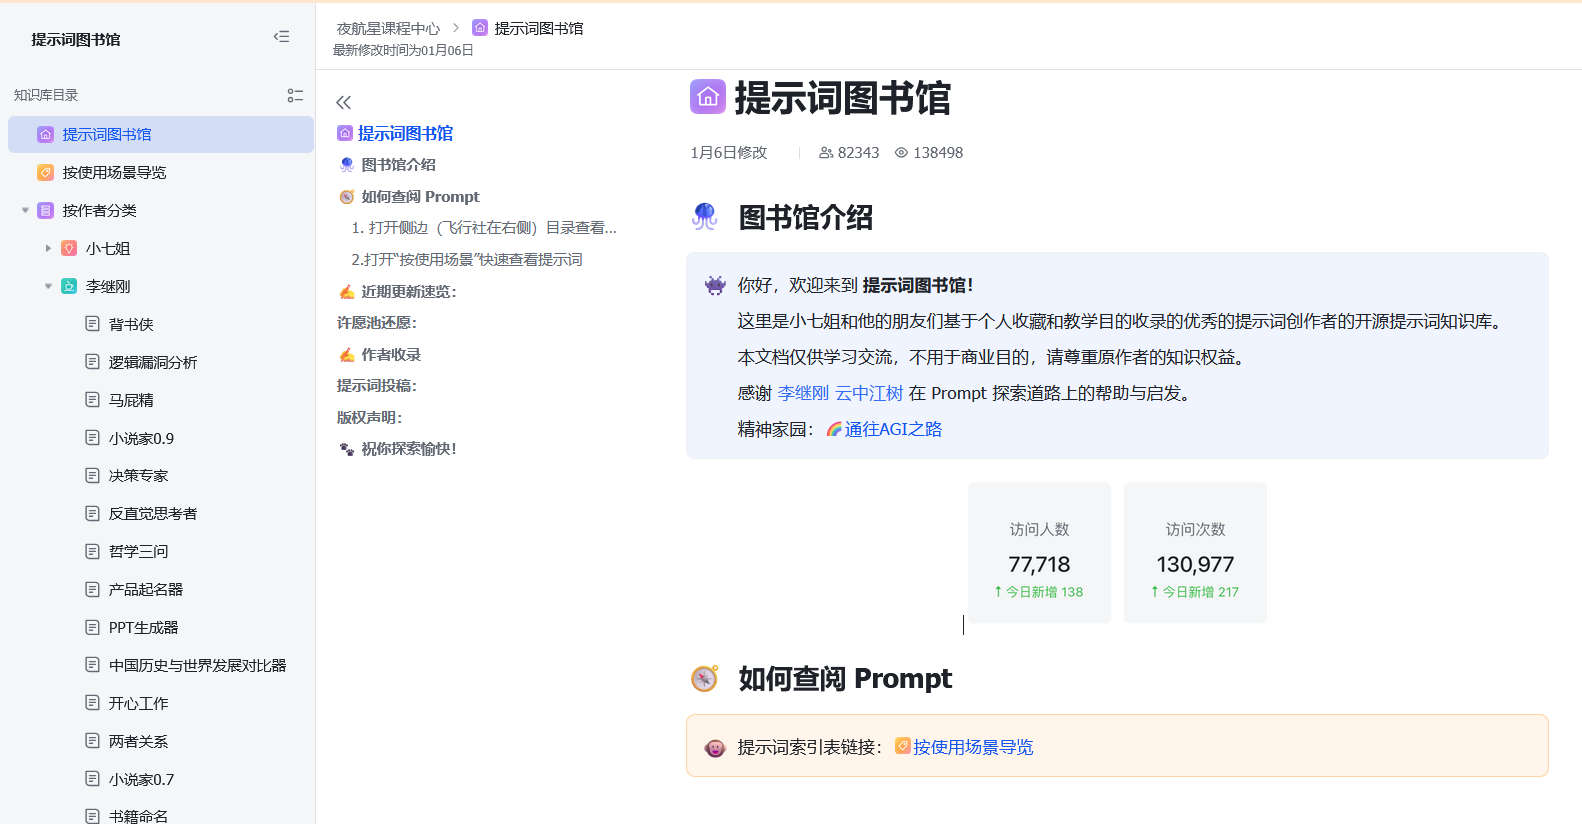Click the large purple home icon beside title
The height and width of the screenshot is (824, 1582).
pyautogui.click(x=708, y=97)
